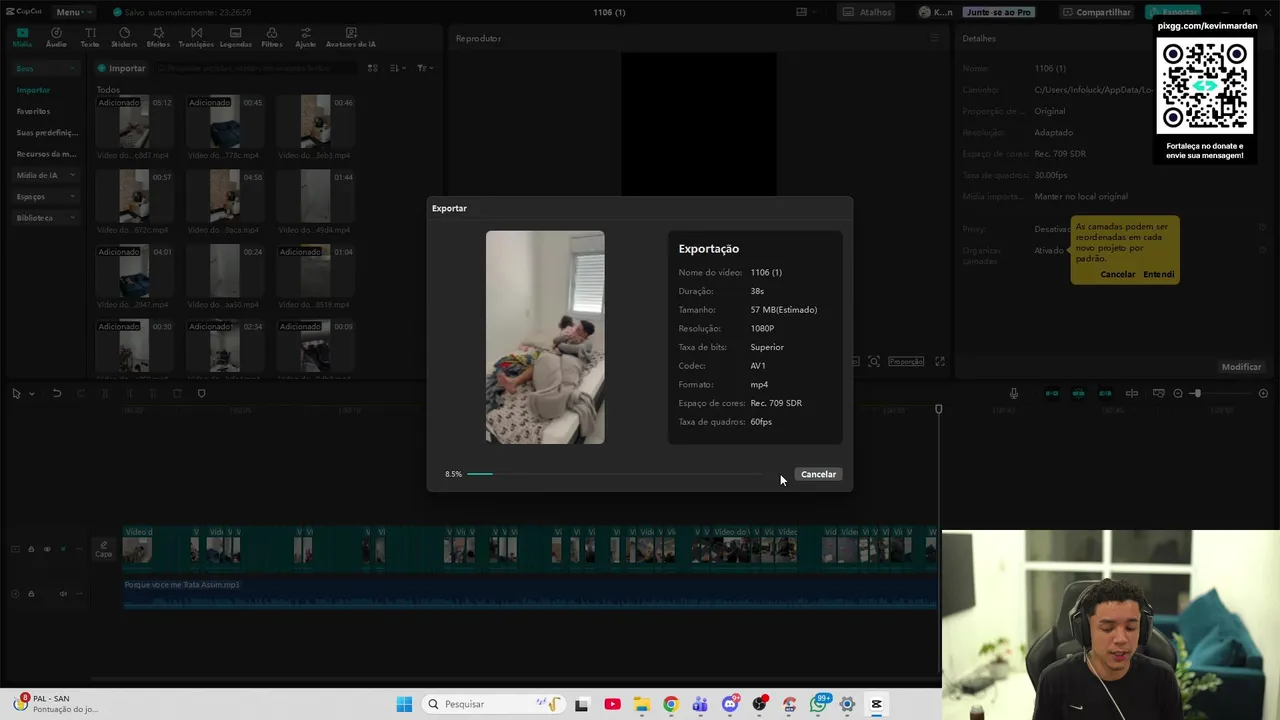Switch the media grid view icon
This screenshot has width=1280, height=720.
pos(372,68)
